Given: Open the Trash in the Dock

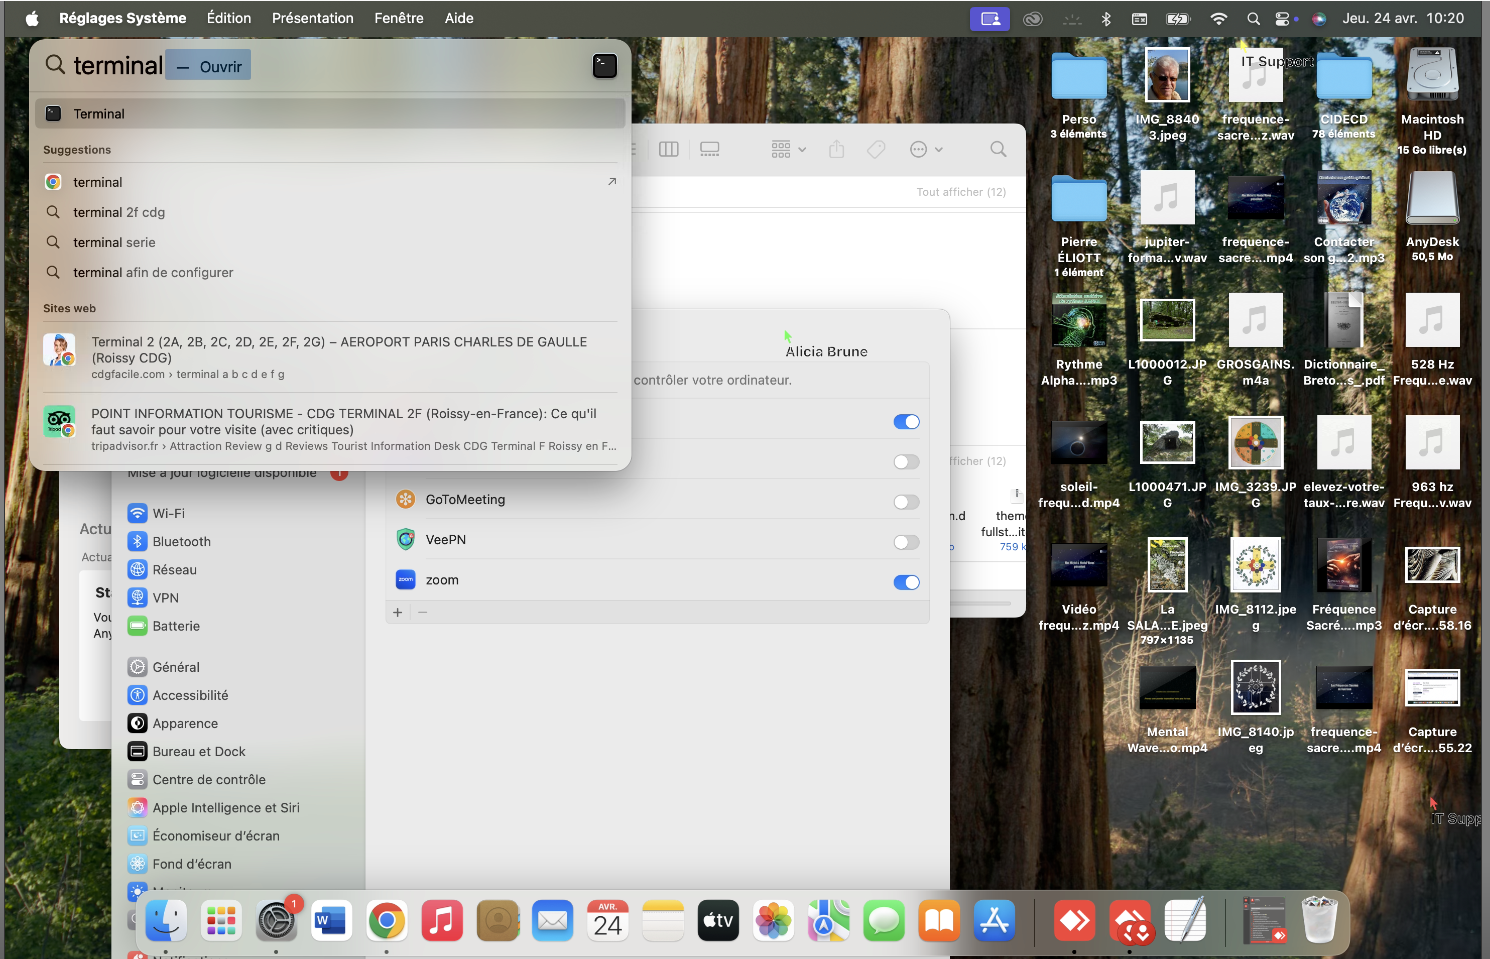Looking at the screenshot, I should [1319, 919].
